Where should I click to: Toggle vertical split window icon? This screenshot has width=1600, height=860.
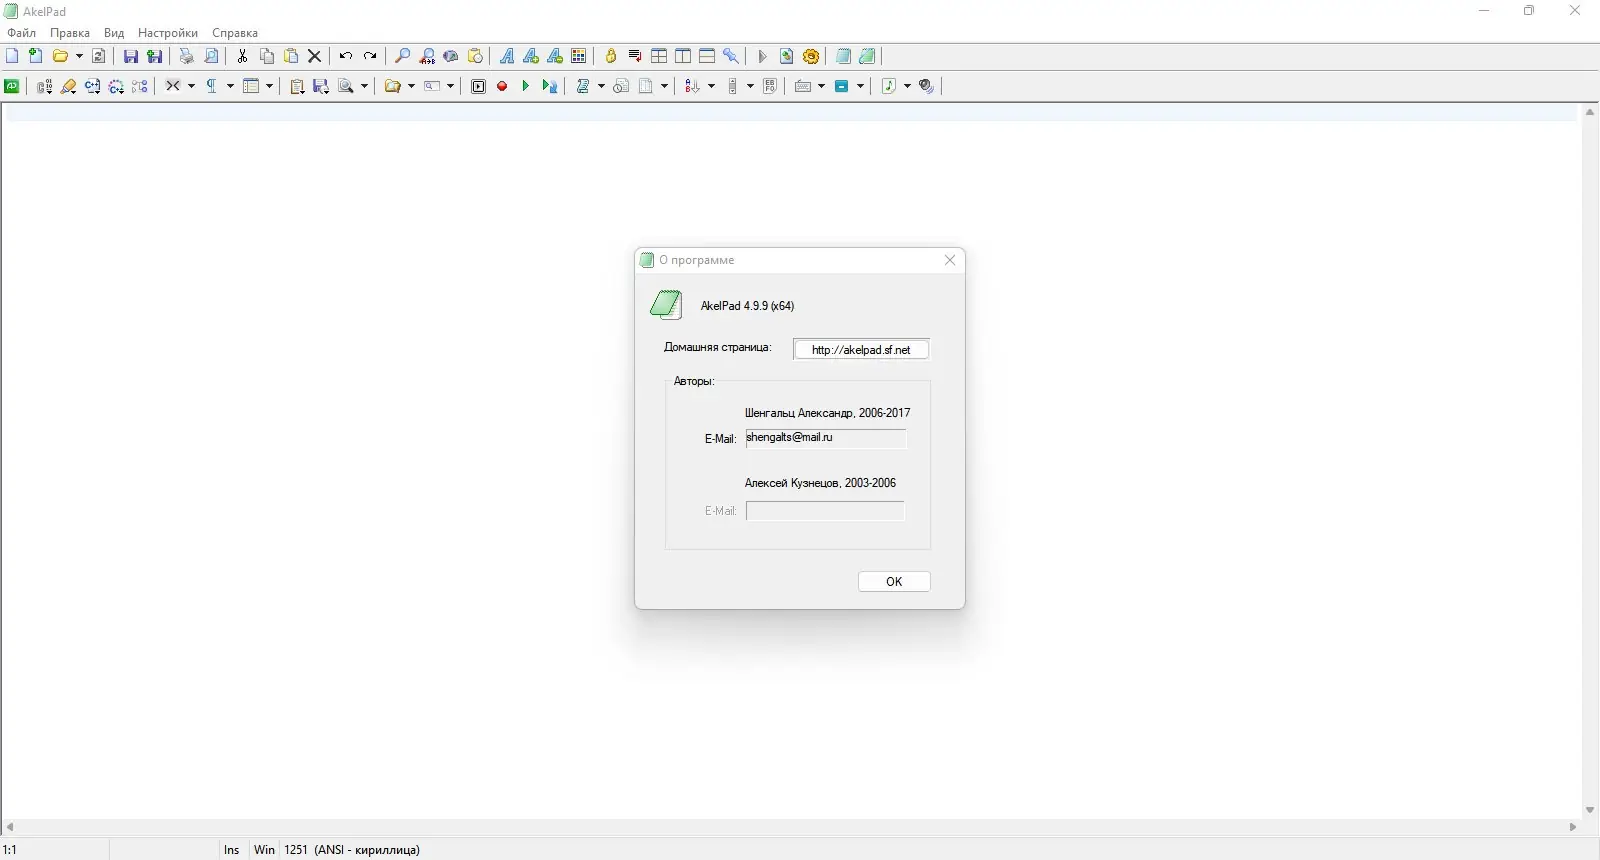point(683,56)
